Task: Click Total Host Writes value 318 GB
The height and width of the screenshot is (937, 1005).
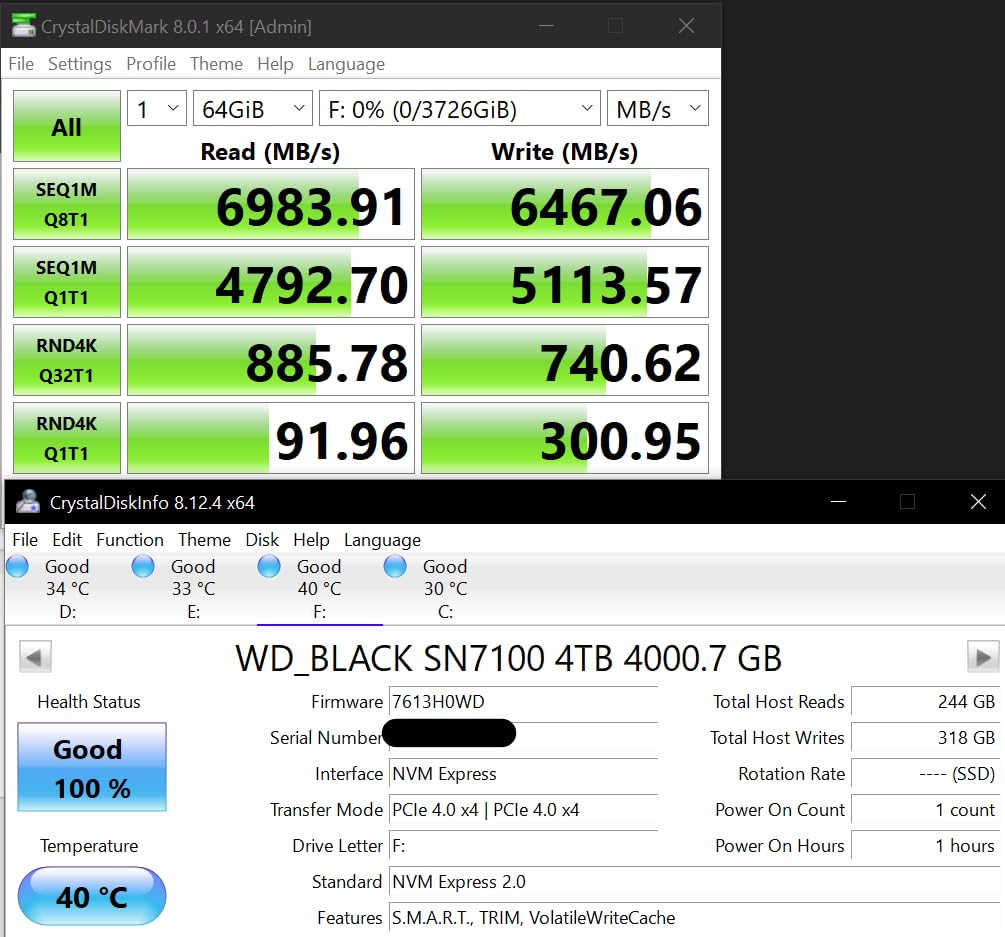Action: tap(925, 738)
